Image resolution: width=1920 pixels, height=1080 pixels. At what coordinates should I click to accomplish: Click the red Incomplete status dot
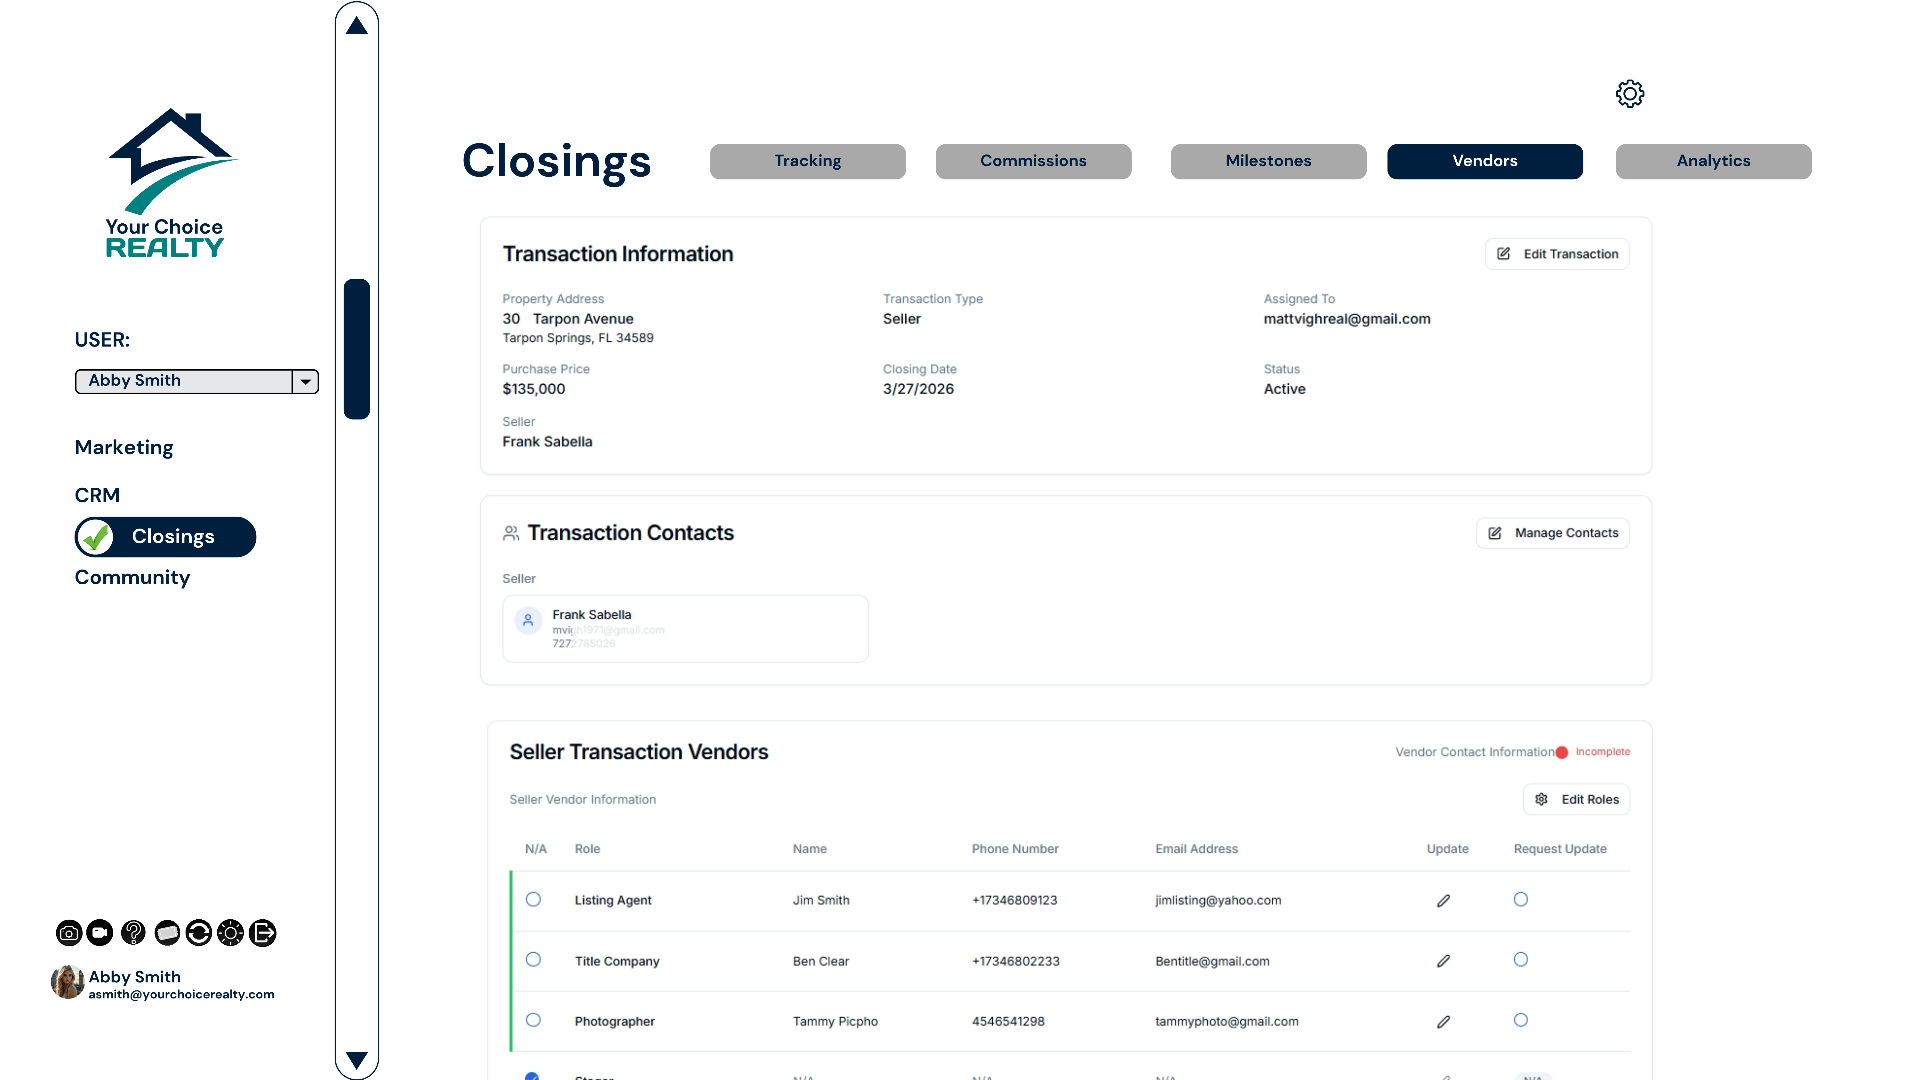tap(1562, 752)
